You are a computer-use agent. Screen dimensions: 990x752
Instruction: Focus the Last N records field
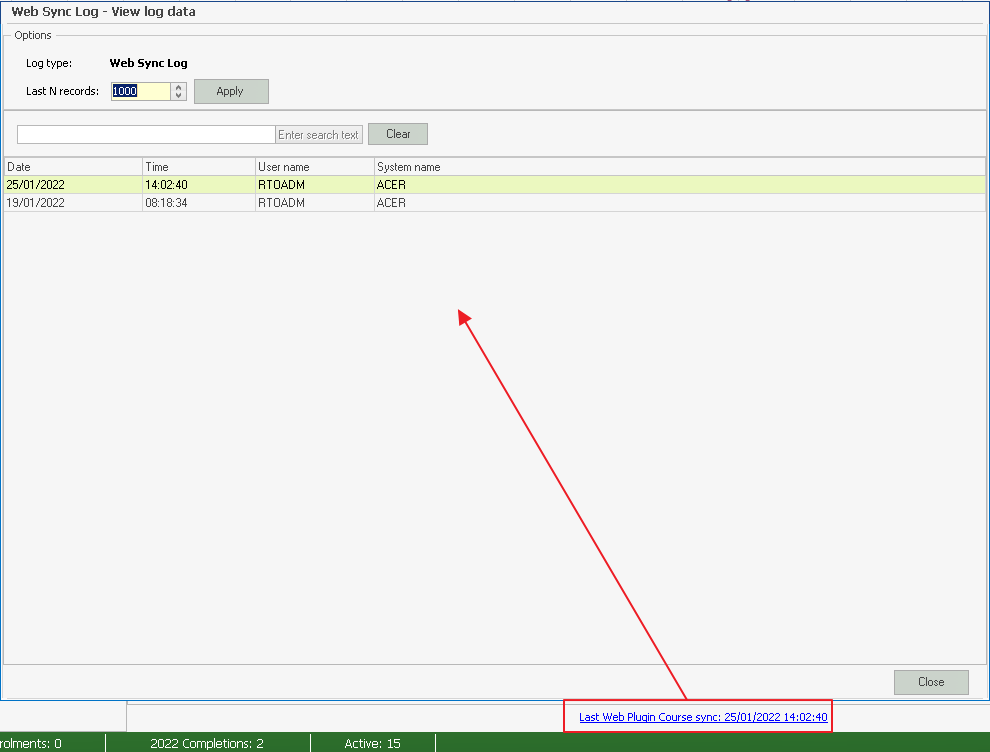(x=141, y=91)
